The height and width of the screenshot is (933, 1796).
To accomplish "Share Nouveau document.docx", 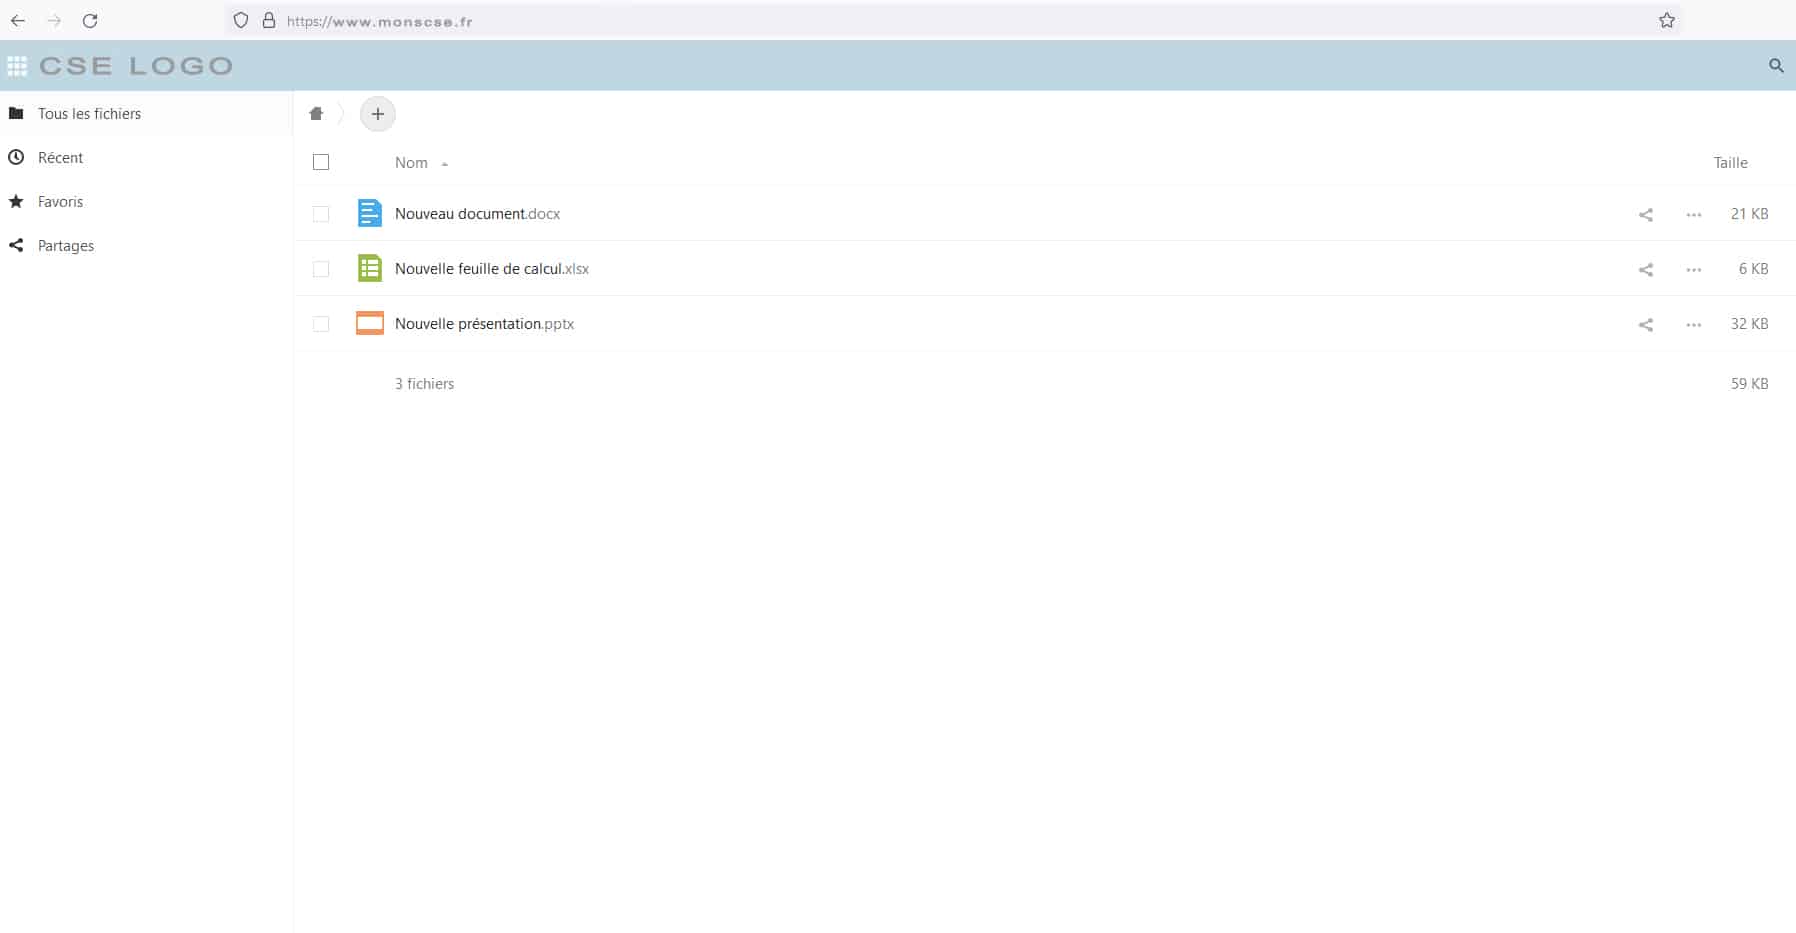I will [x=1646, y=214].
